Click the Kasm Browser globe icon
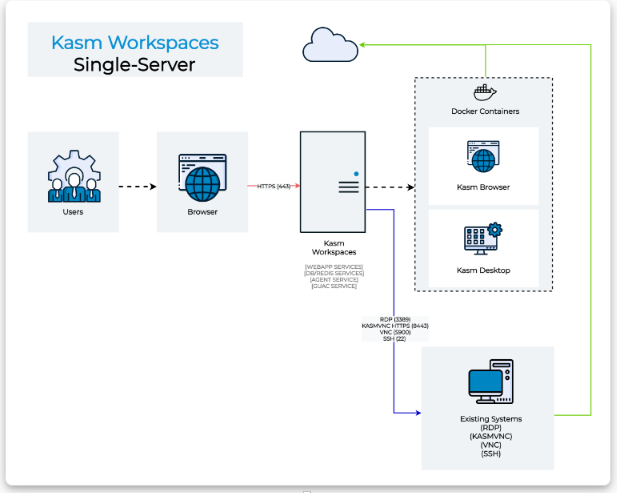617x493 pixels. coord(483,157)
